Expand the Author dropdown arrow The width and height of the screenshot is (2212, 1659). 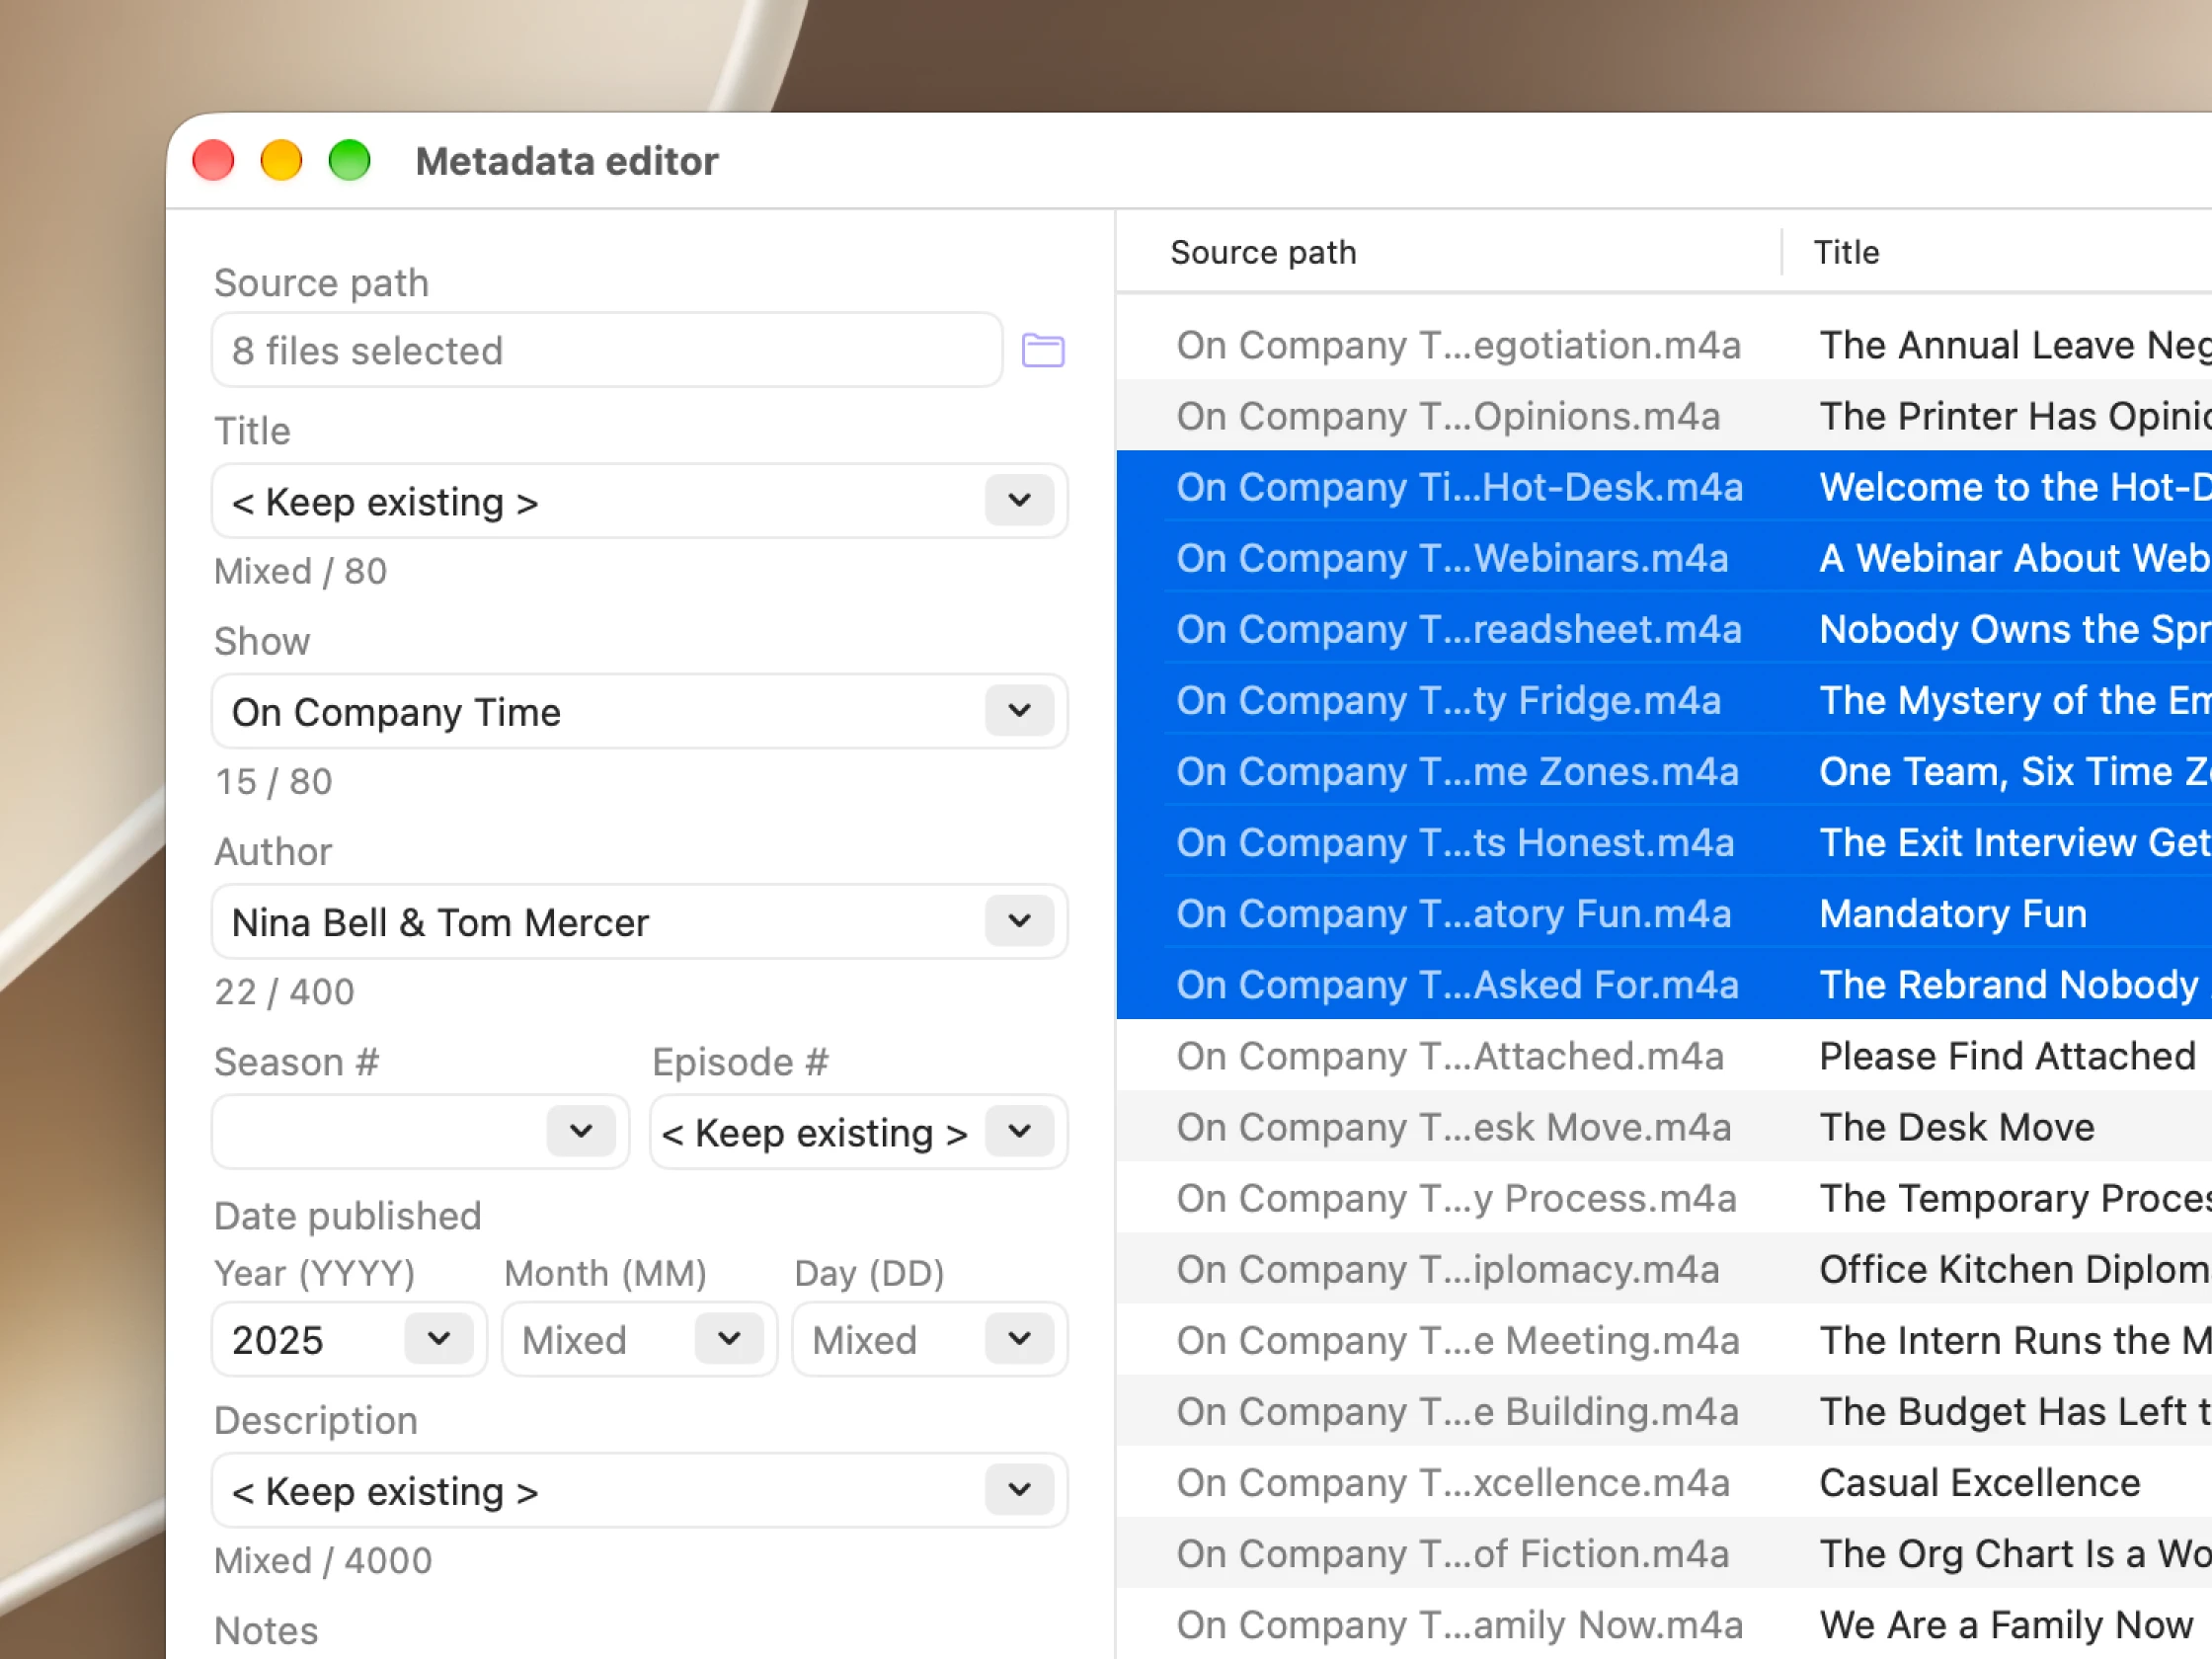click(1019, 921)
